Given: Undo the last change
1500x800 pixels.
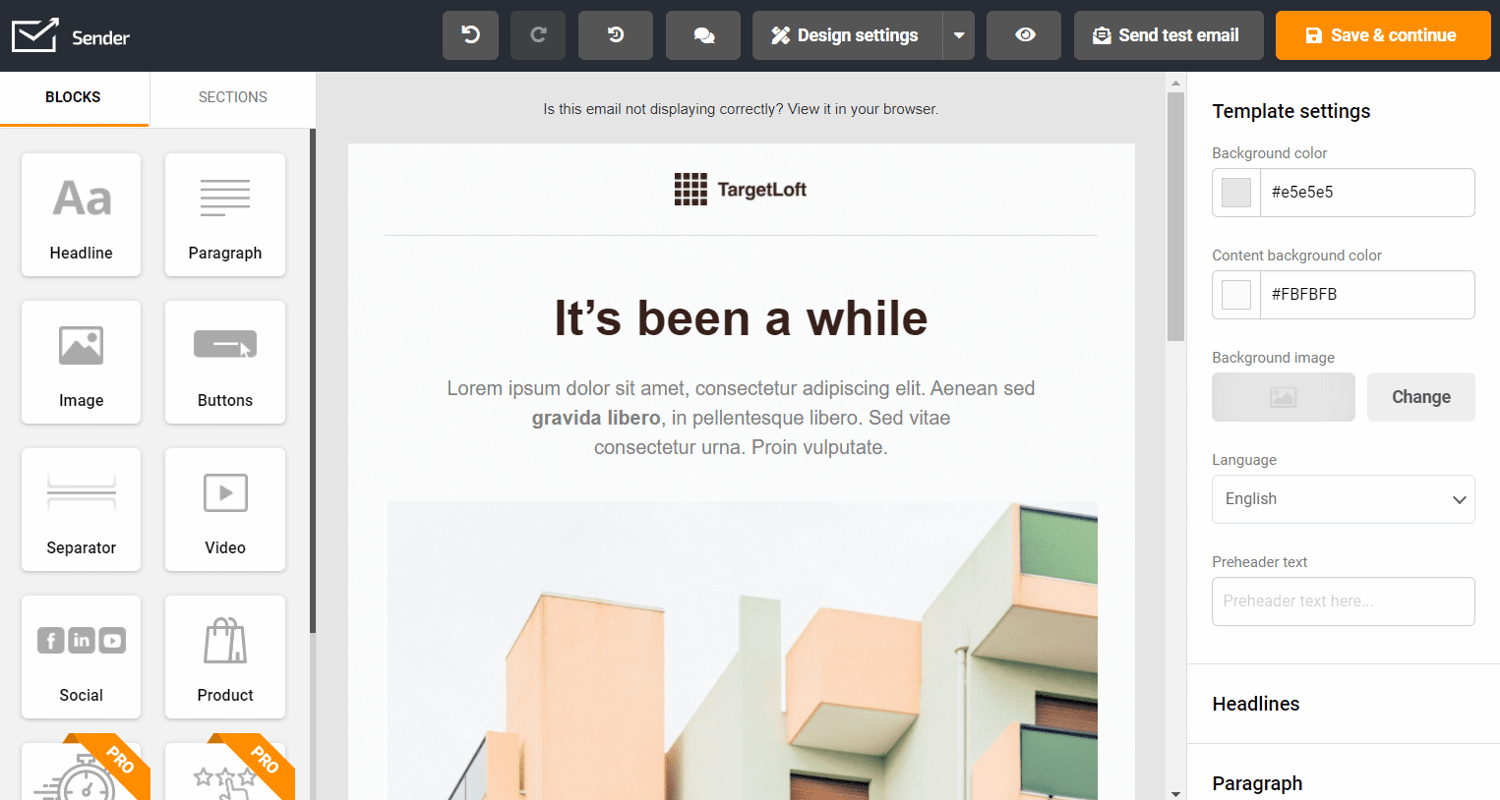Looking at the screenshot, I should pos(470,36).
